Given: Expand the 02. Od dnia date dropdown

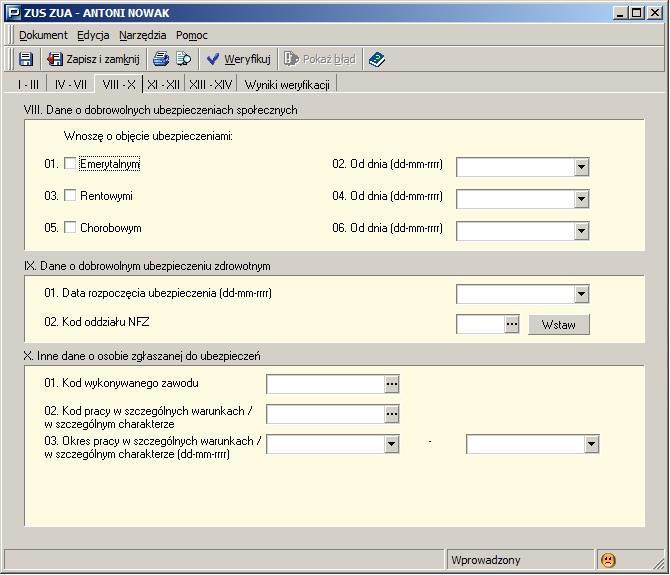Looking at the screenshot, I should coord(581,167).
